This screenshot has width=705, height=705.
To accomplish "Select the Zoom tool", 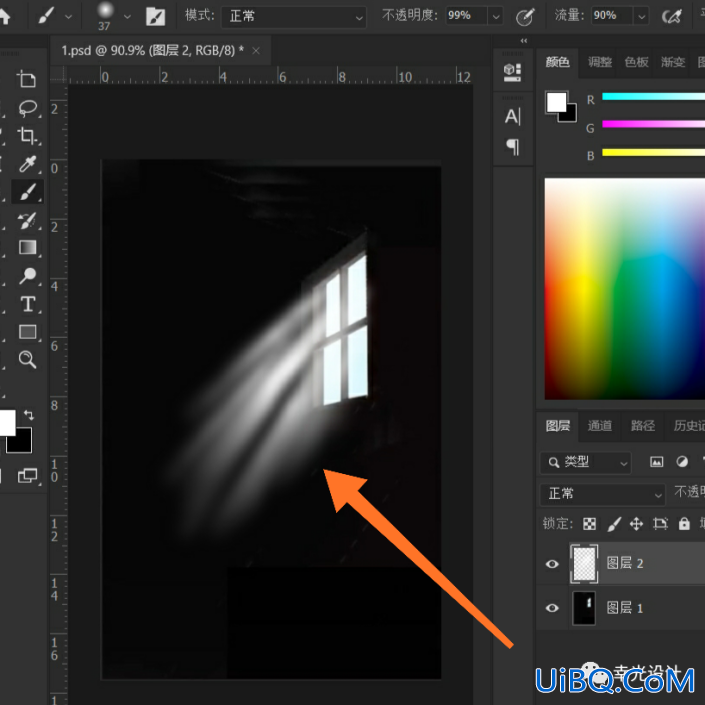I will pyautogui.click(x=27, y=360).
